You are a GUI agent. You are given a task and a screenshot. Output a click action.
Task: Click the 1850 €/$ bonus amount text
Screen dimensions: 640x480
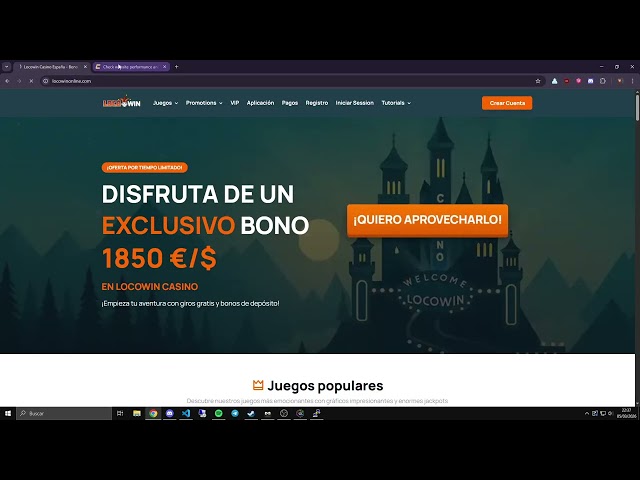click(x=159, y=258)
